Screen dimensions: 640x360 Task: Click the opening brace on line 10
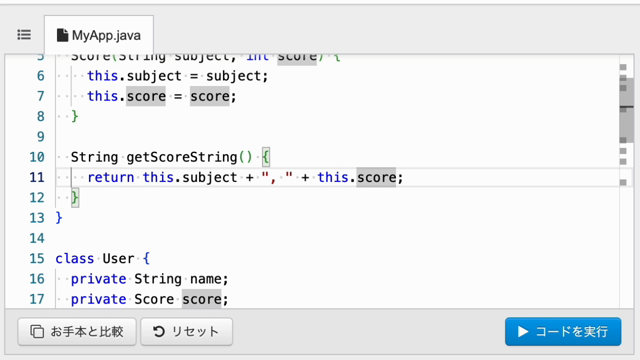coord(266,157)
